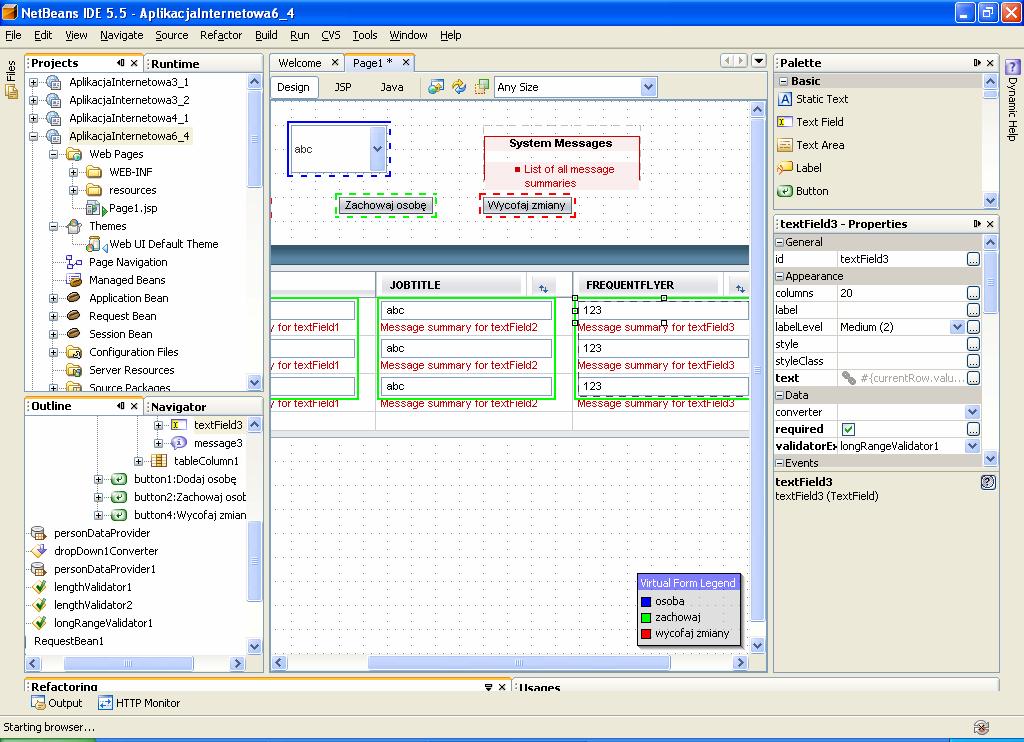The width and height of the screenshot is (1024, 742).
Task: Click the Managed Beans icon
Action: [x=74, y=280]
